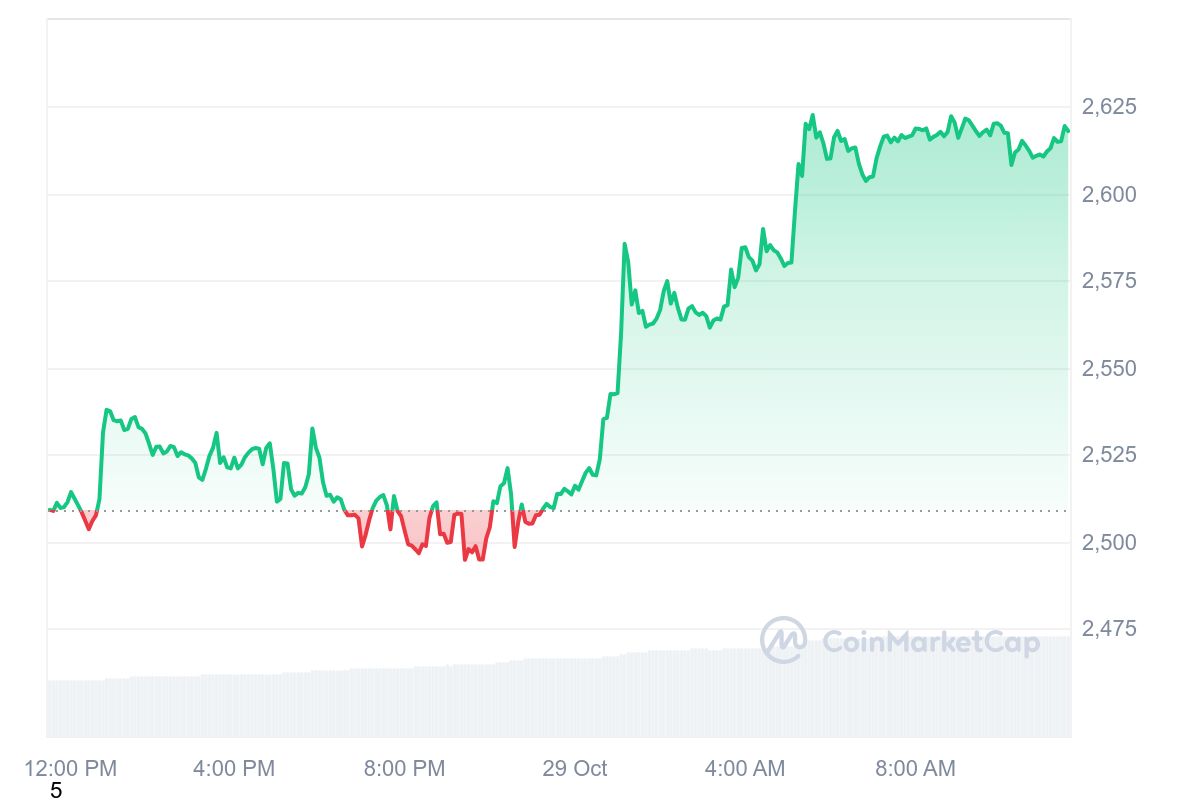Click the 2,475 price axis label

[x=1109, y=629]
